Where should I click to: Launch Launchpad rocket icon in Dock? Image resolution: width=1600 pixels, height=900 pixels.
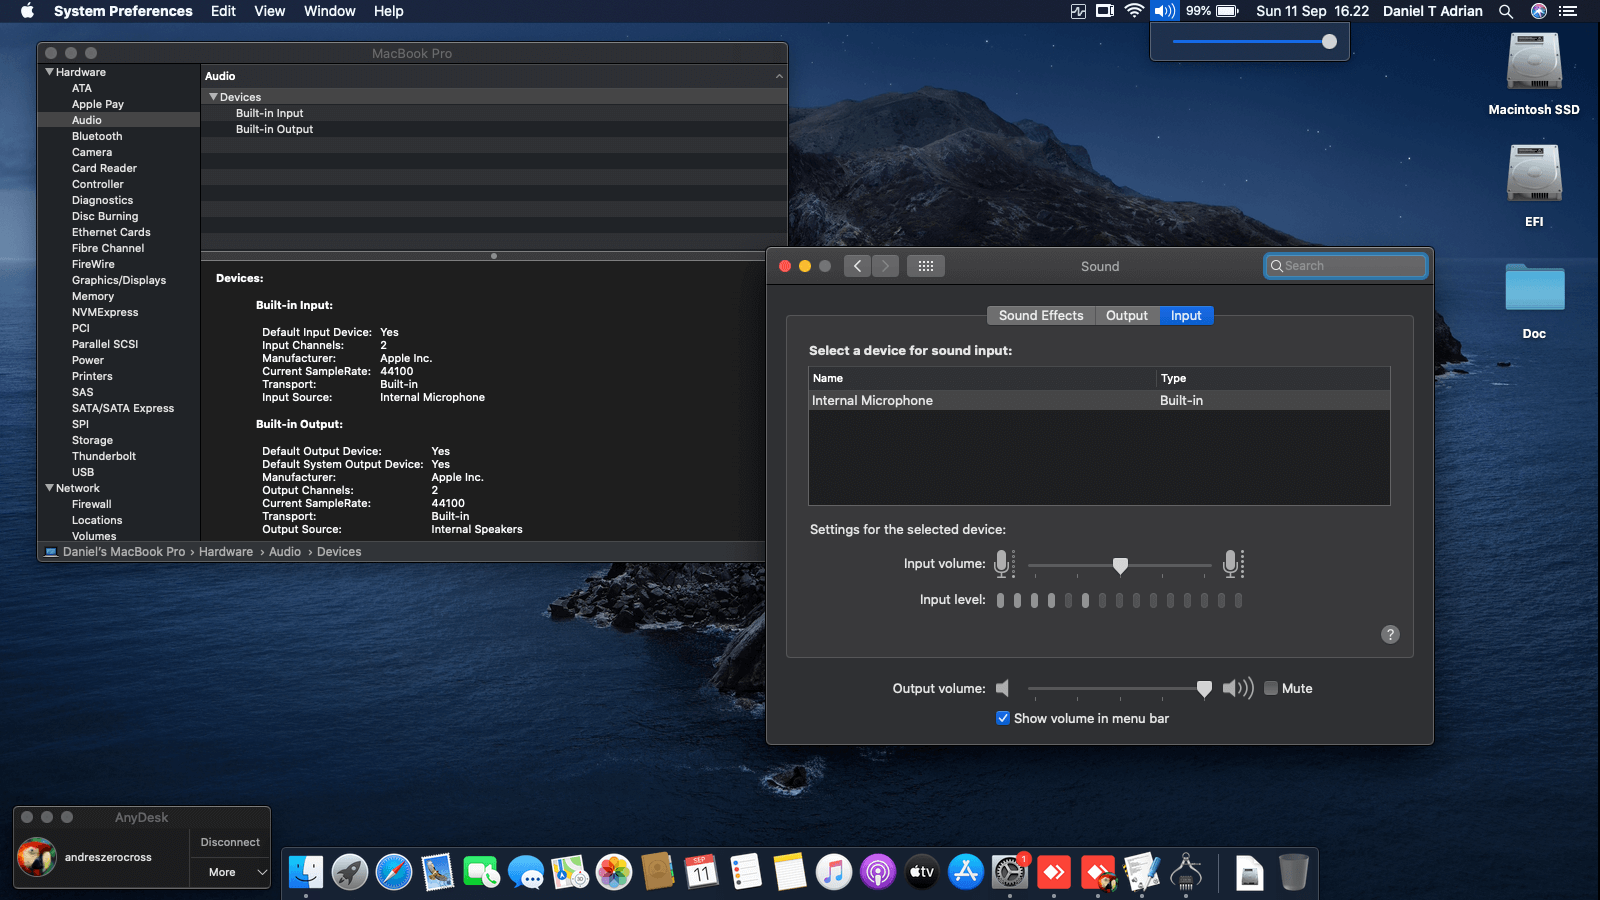[350, 872]
